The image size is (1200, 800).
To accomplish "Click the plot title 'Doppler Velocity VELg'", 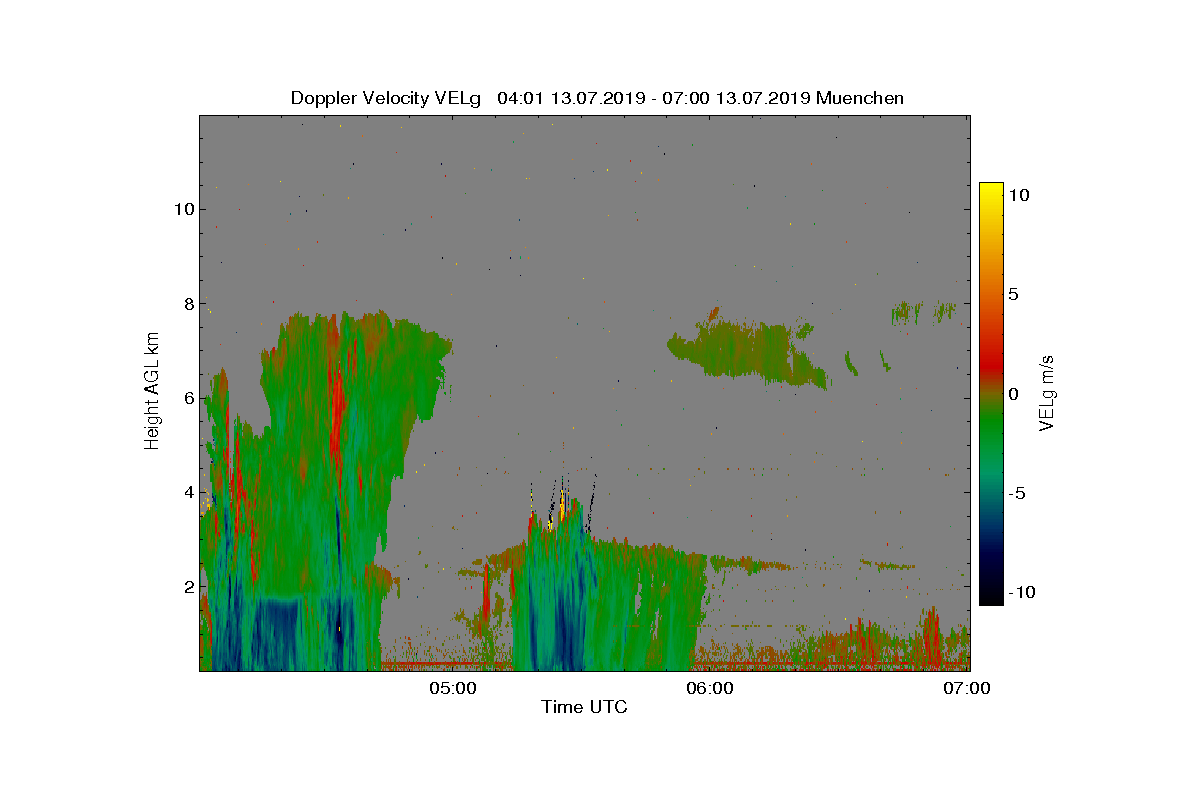I will (385, 98).
